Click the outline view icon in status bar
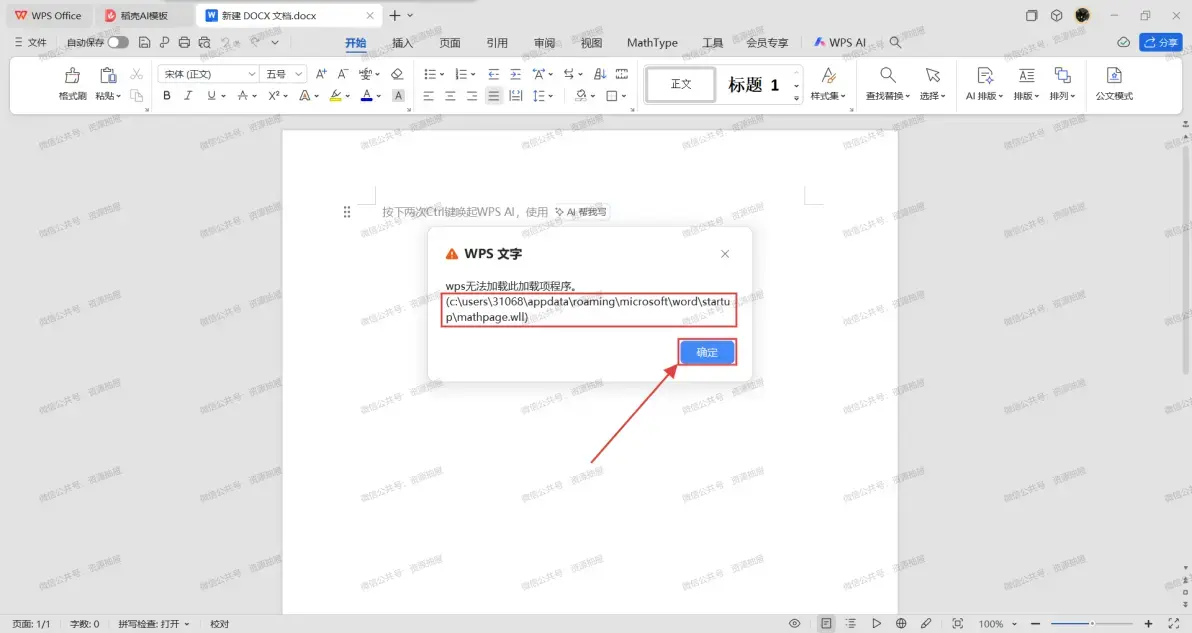This screenshot has height=633, width=1192. coord(851,623)
